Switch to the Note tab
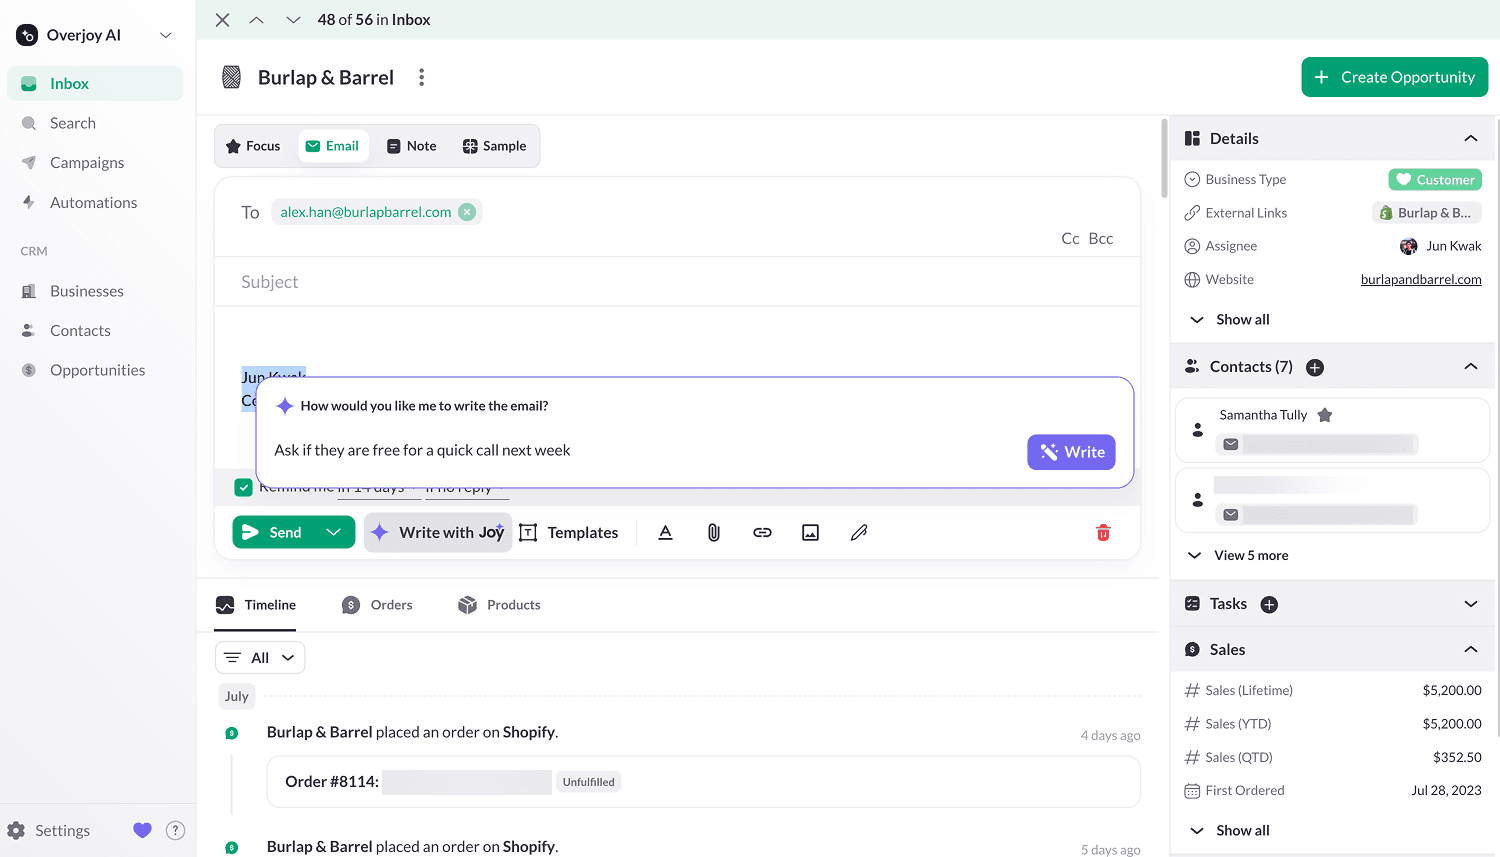This screenshot has width=1500, height=857. (x=412, y=146)
